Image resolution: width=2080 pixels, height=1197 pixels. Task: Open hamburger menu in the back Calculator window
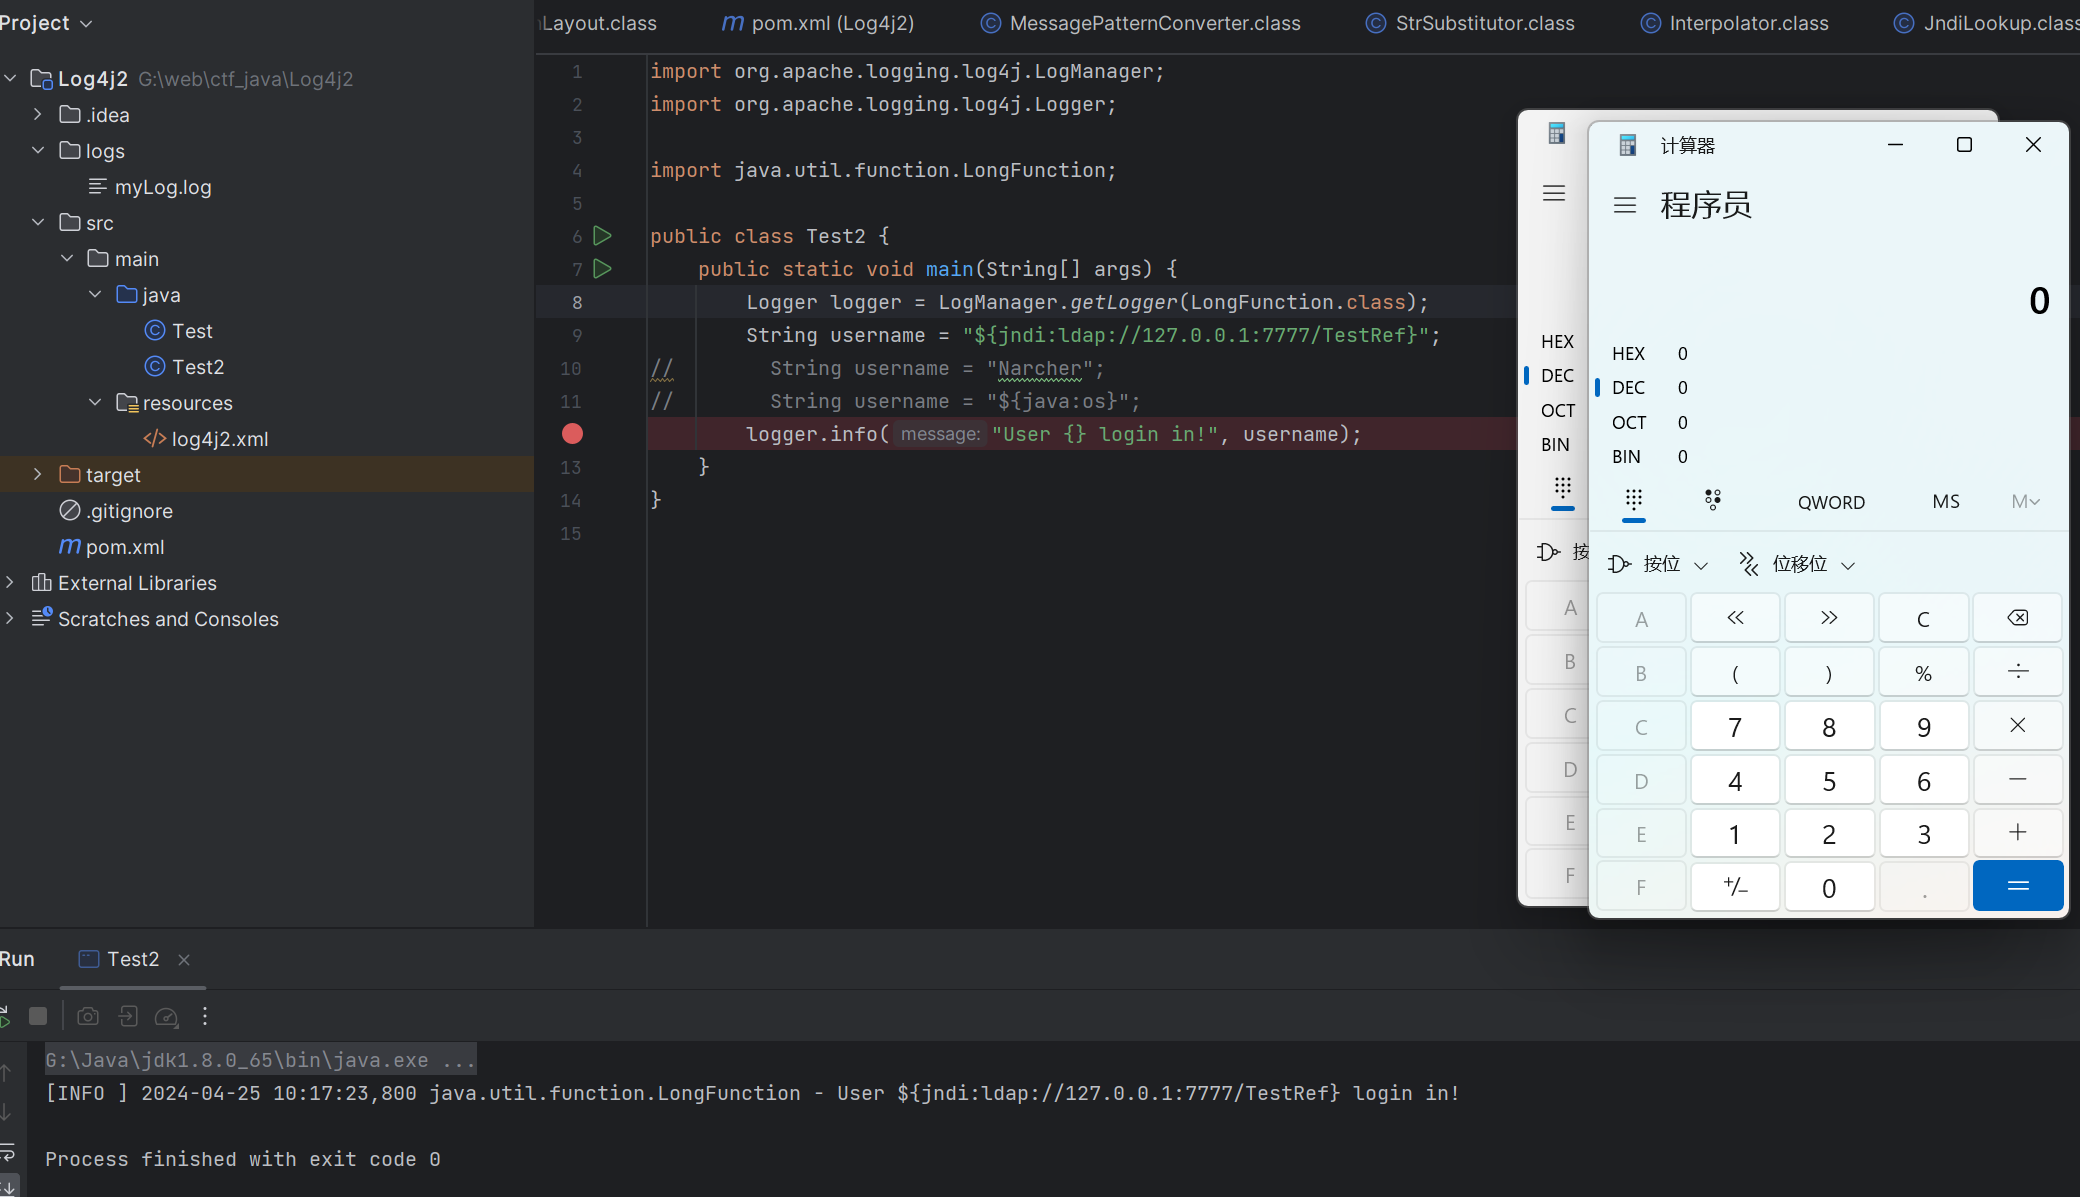coord(1554,193)
